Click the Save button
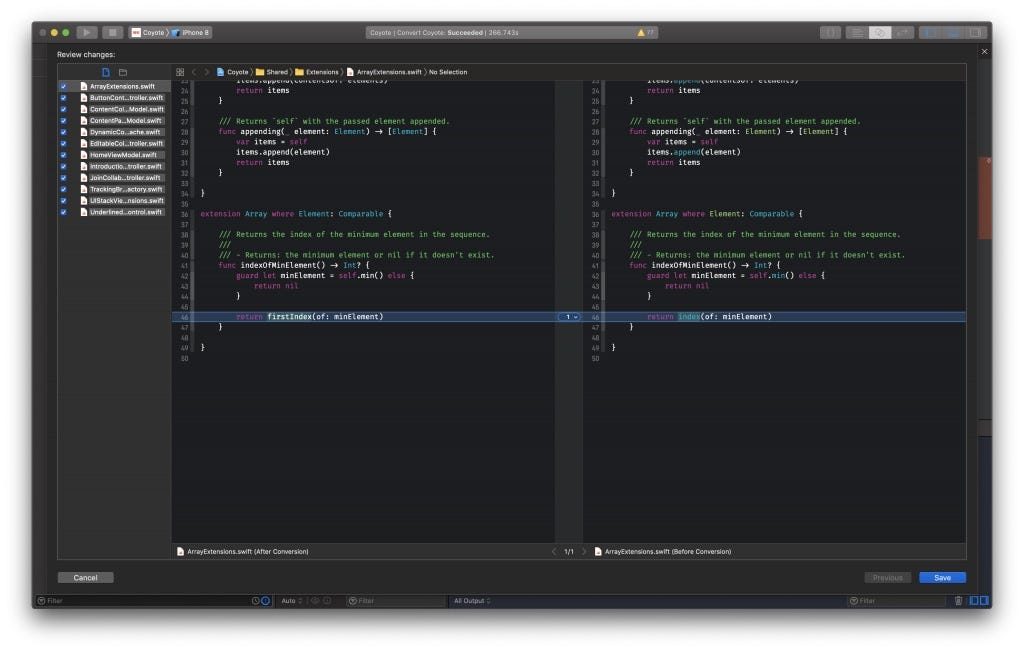 pos(942,578)
